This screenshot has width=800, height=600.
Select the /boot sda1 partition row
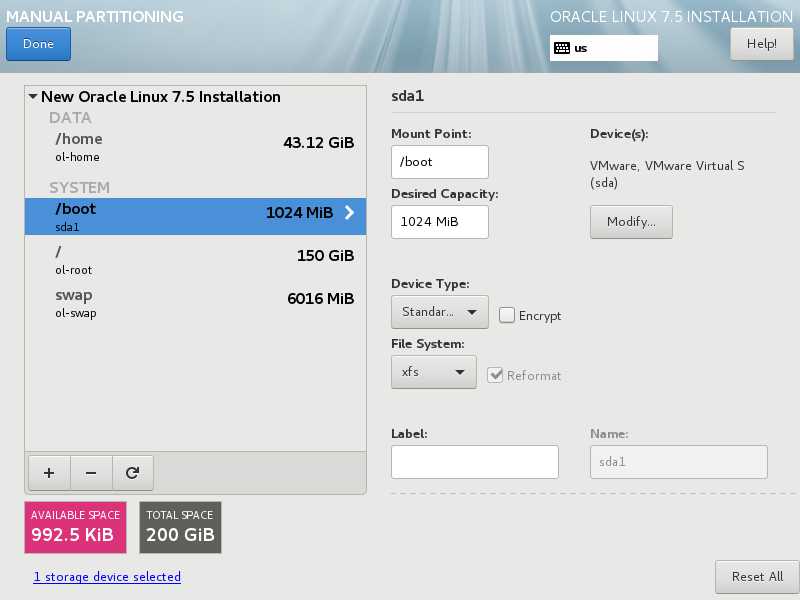point(195,216)
